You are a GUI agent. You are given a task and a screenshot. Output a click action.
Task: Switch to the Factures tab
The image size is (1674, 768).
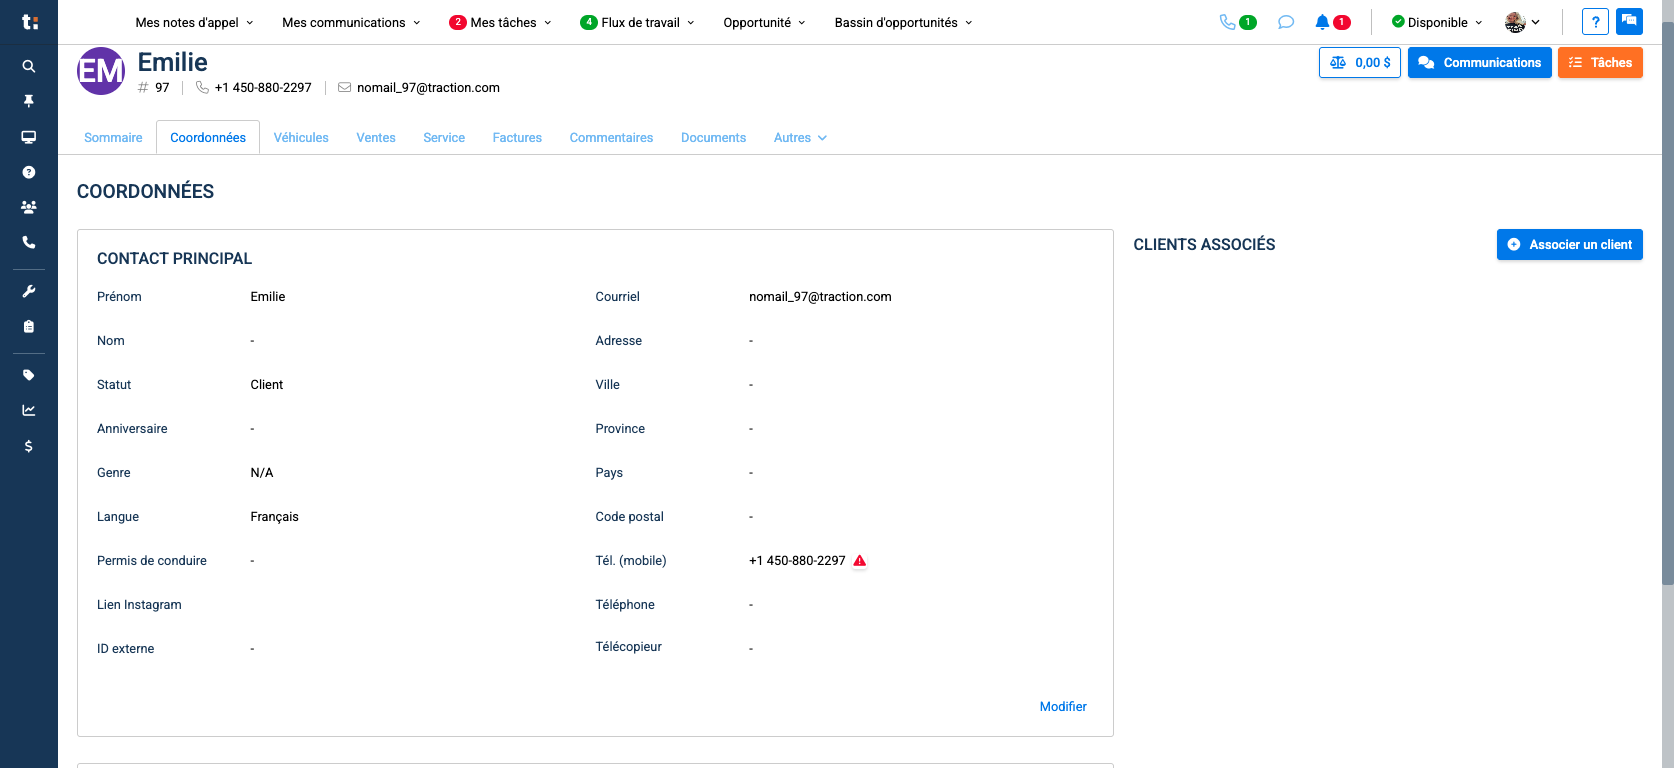pyautogui.click(x=517, y=138)
